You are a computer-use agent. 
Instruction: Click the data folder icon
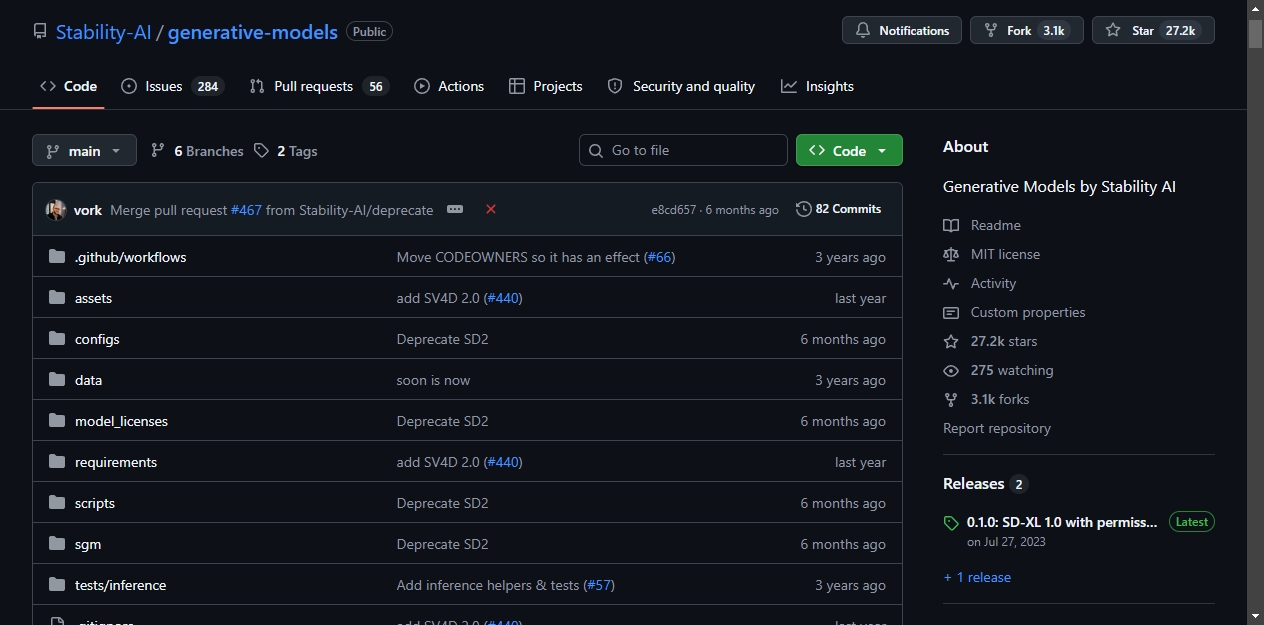pos(57,380)
